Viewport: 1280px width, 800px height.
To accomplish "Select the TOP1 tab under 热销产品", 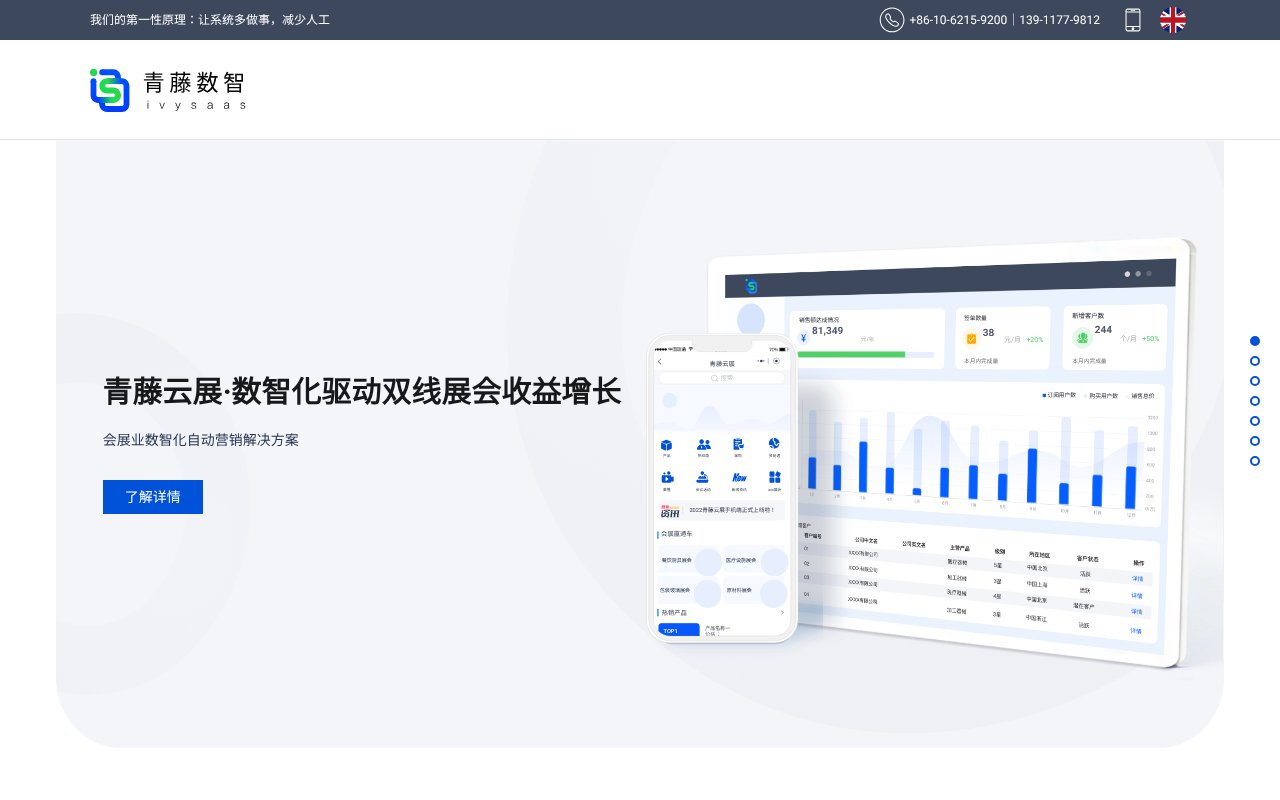I will (671, 629).
